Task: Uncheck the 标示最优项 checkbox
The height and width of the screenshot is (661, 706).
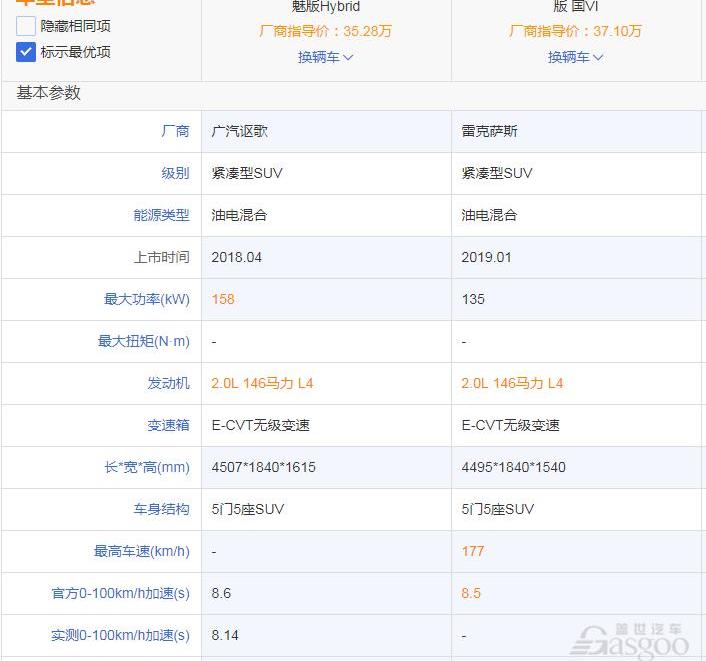Action: pos(26,52)
